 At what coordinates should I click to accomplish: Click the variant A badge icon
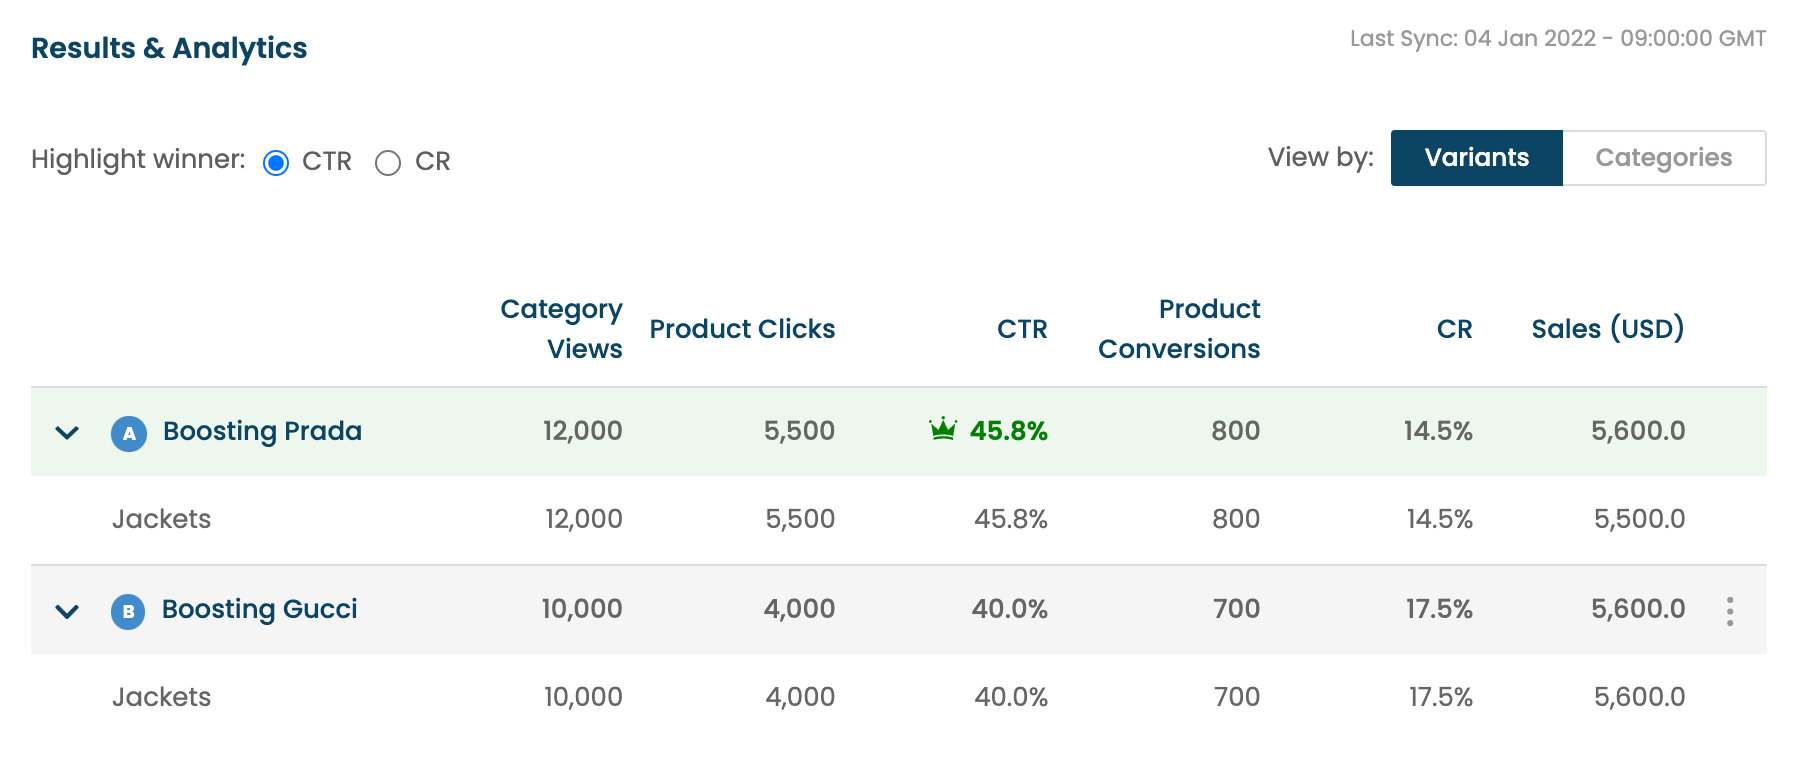129,433
